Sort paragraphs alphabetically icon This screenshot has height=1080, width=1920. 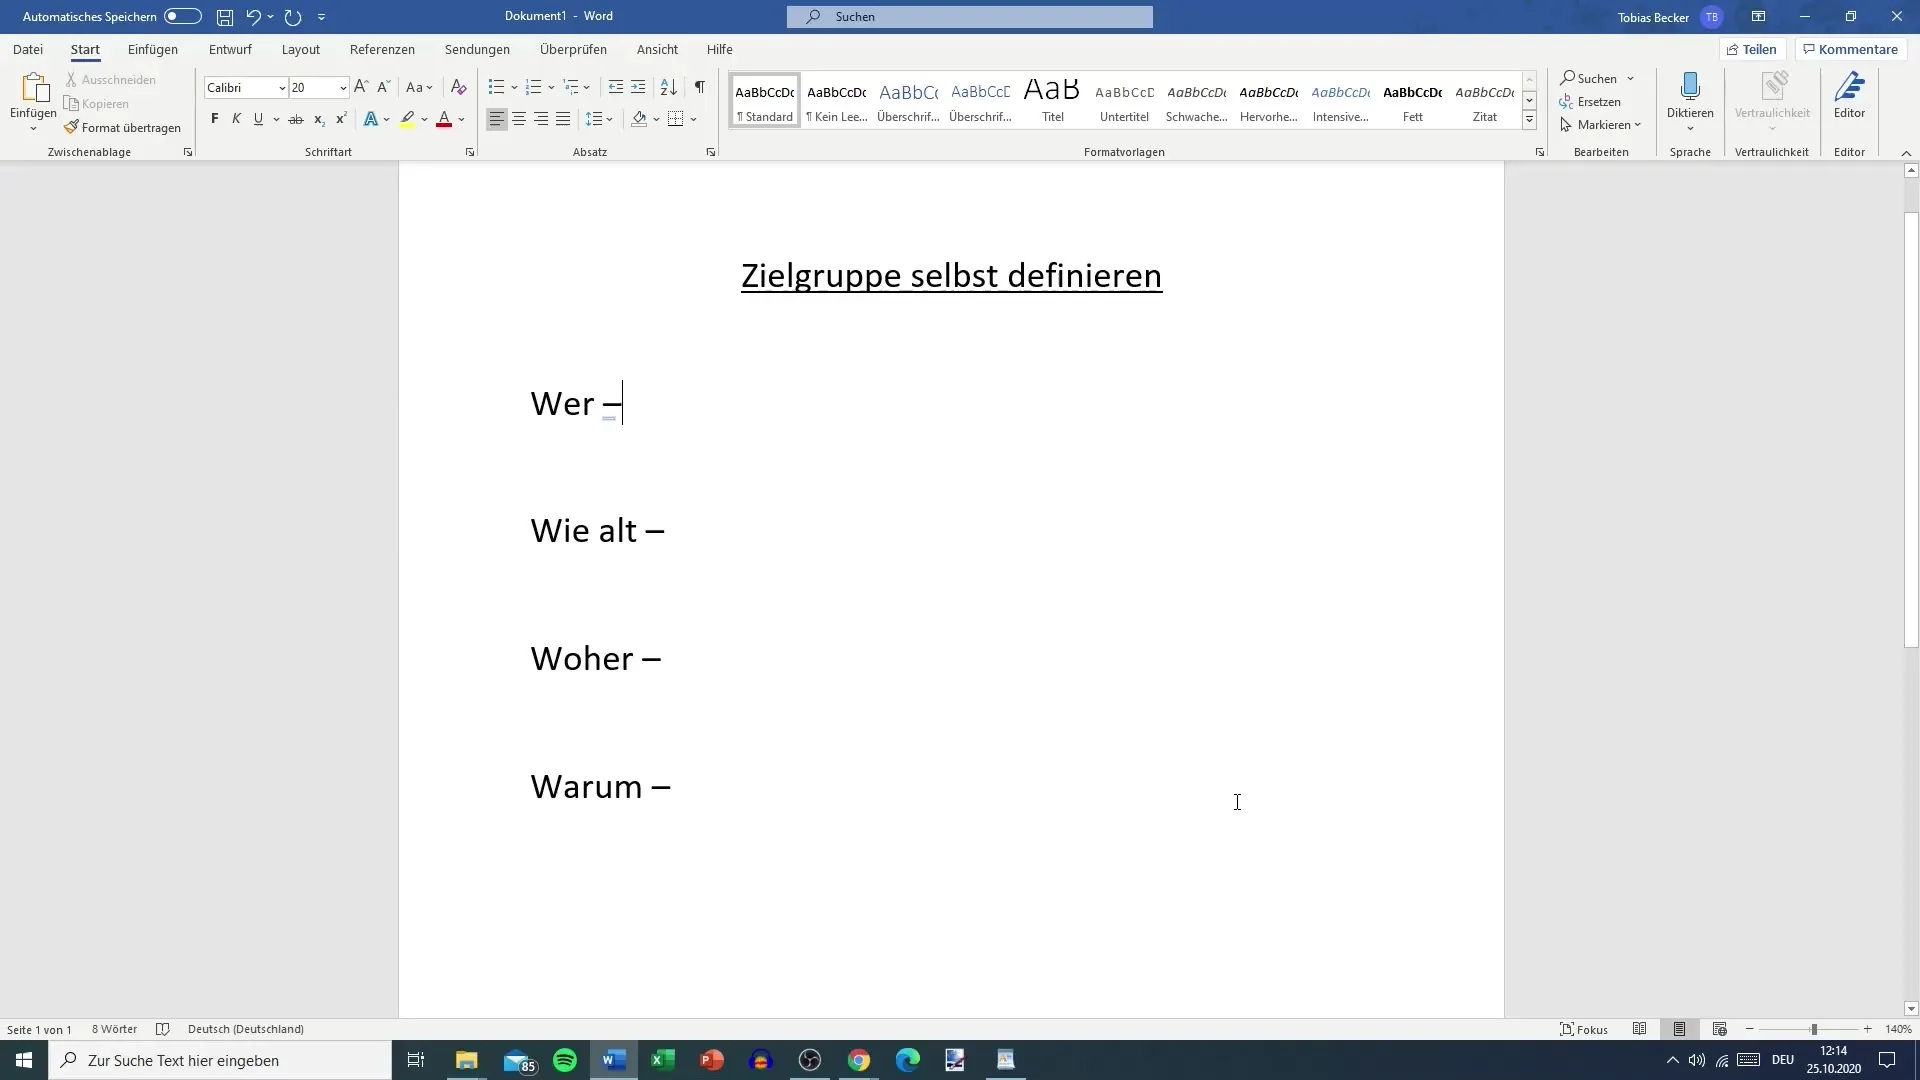[669, 88]
